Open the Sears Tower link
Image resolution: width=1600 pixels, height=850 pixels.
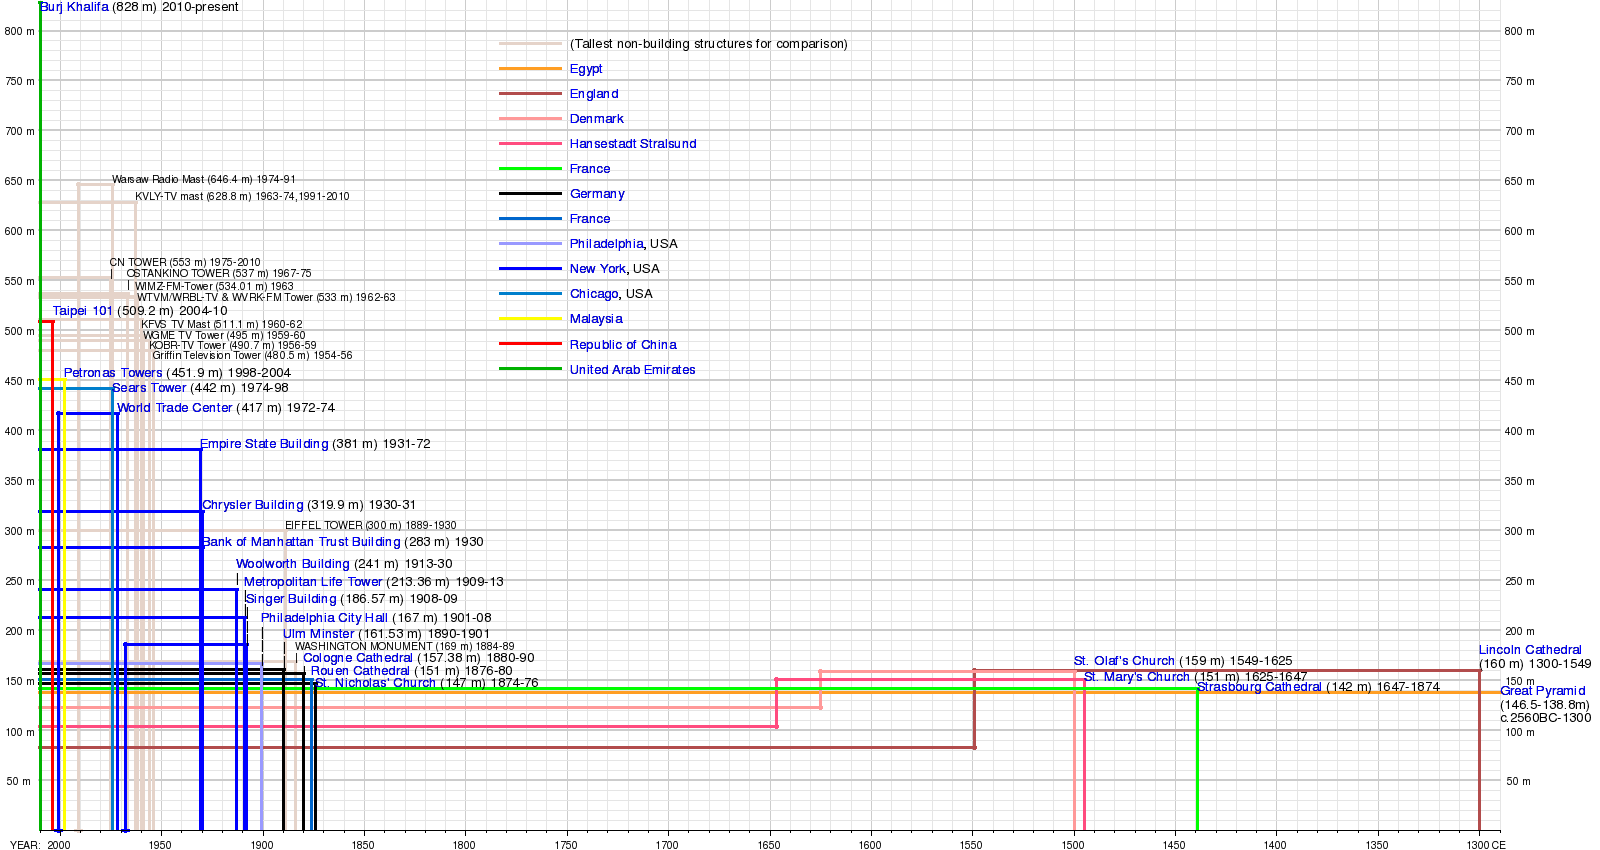149,388
